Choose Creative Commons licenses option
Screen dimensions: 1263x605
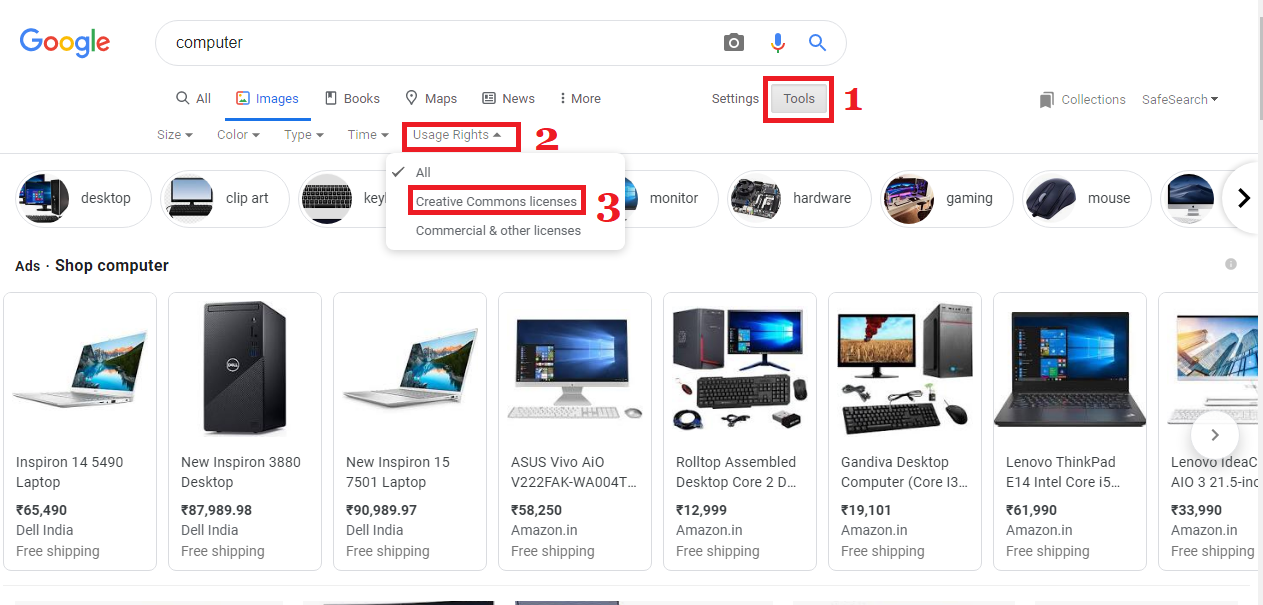click(x=496, y=201)
